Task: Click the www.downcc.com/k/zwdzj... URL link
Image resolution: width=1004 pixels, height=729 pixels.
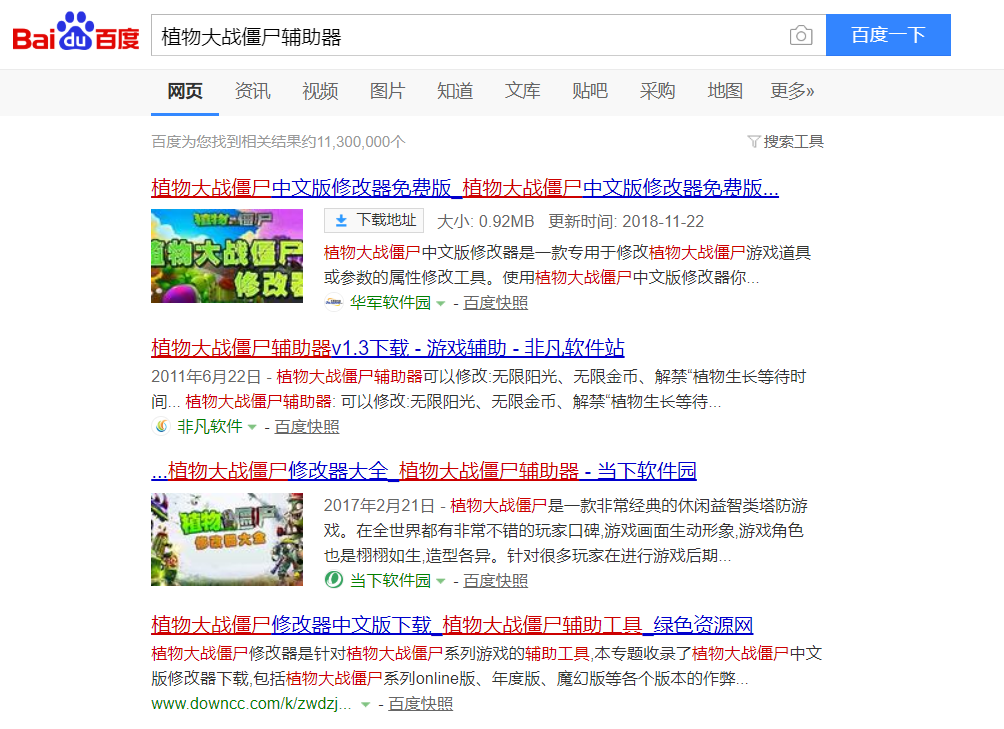Action: coord(251,704)
